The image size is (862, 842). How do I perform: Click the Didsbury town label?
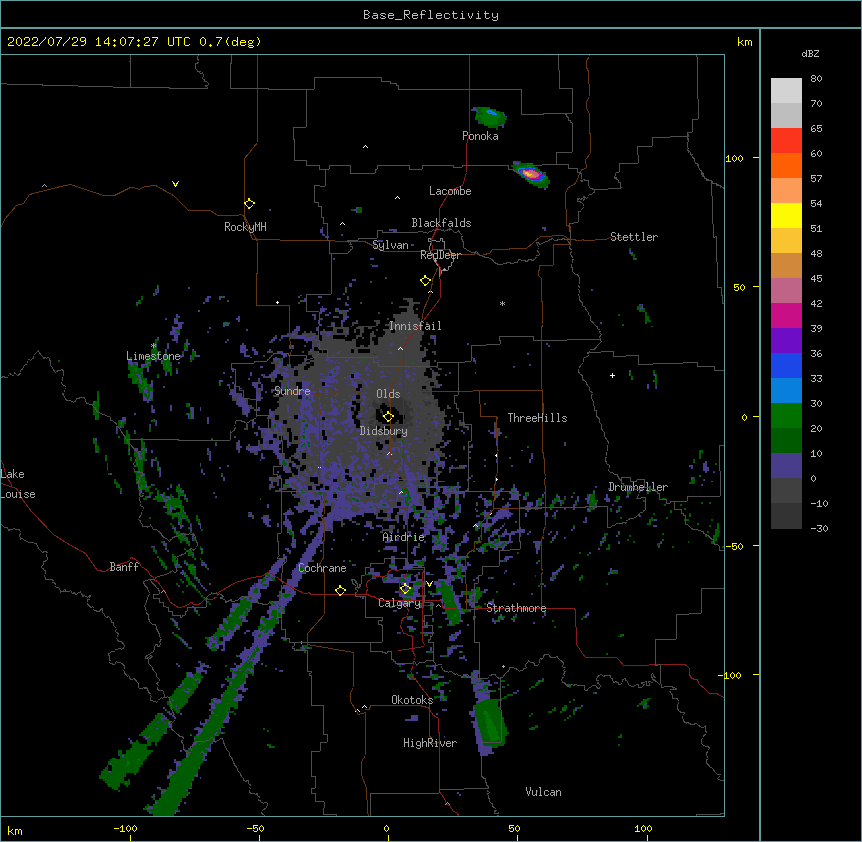384,431
